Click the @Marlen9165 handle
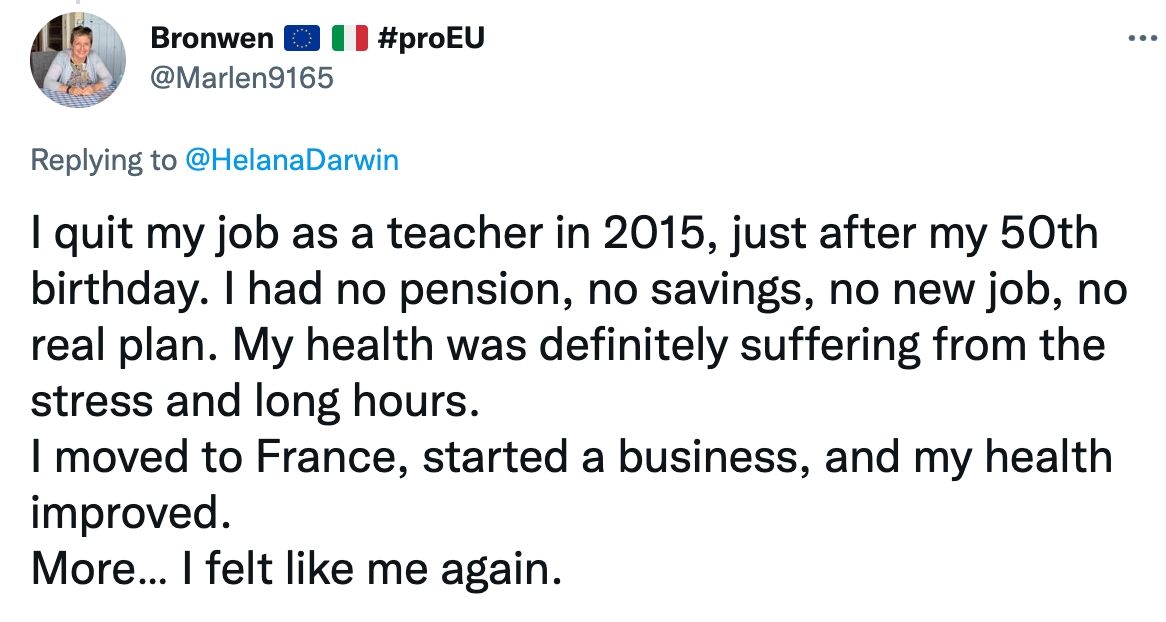This screenshot has width=1166, height=622. point(241,77)
